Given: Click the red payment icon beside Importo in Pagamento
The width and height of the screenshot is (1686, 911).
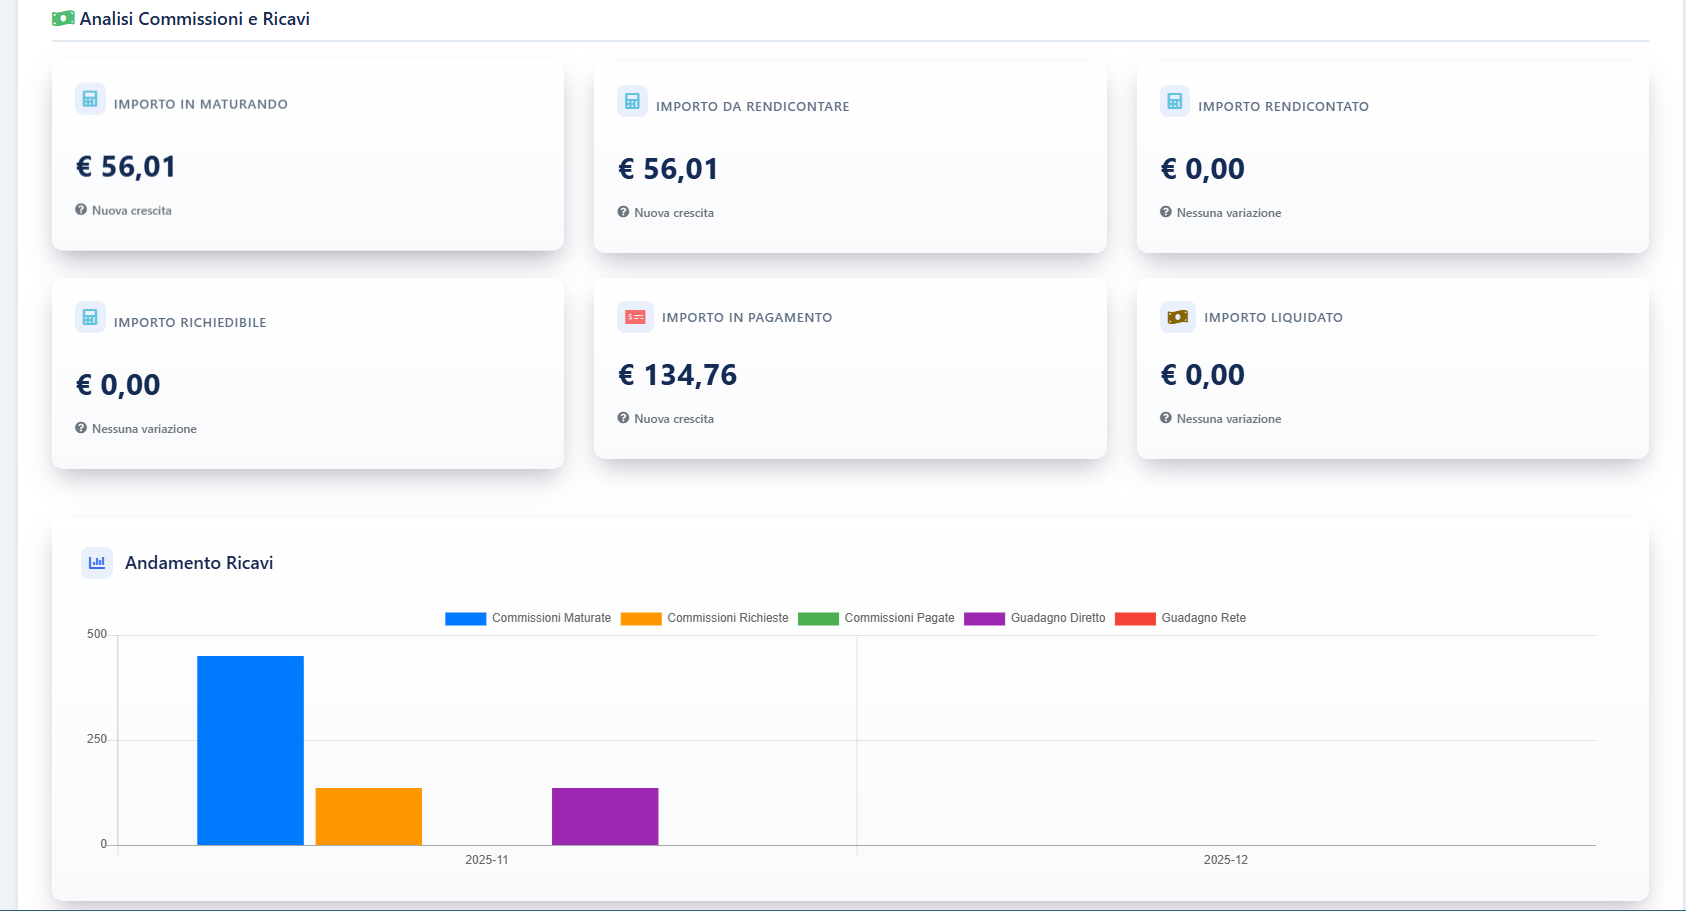Looking at the screenshot, I should click(635, 317).
